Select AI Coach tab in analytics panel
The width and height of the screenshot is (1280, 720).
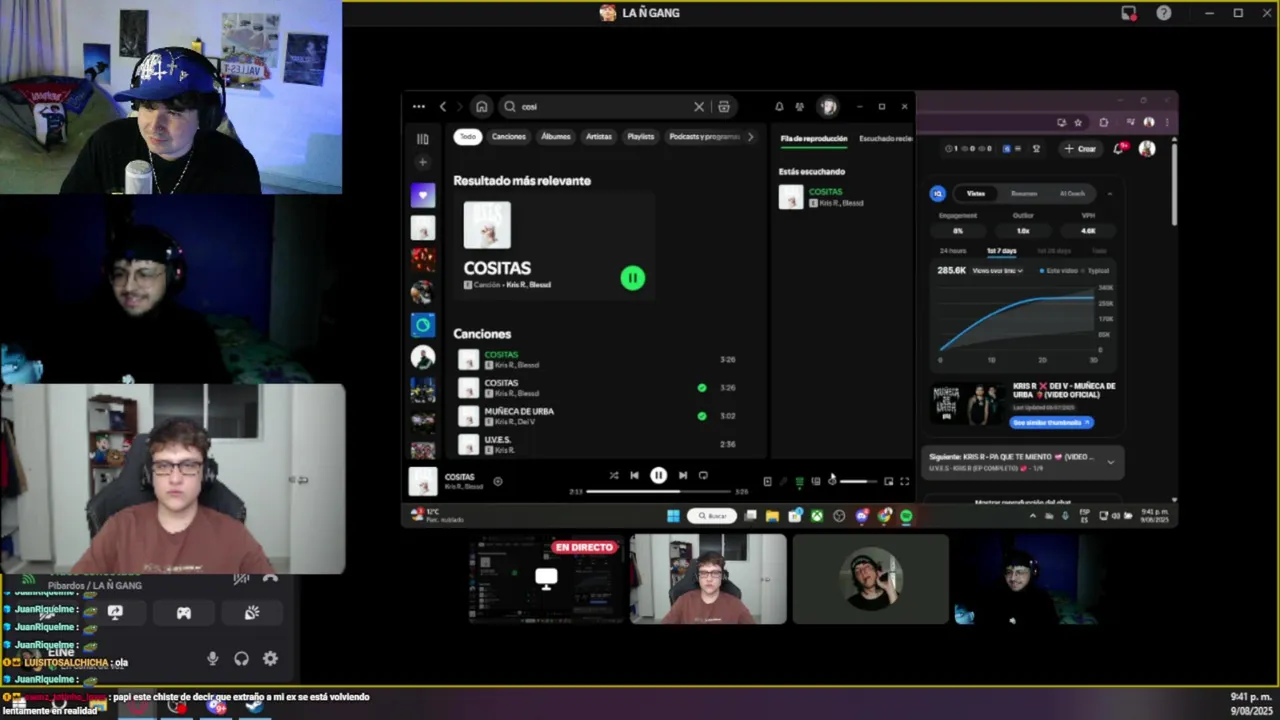click(1072, 194)
